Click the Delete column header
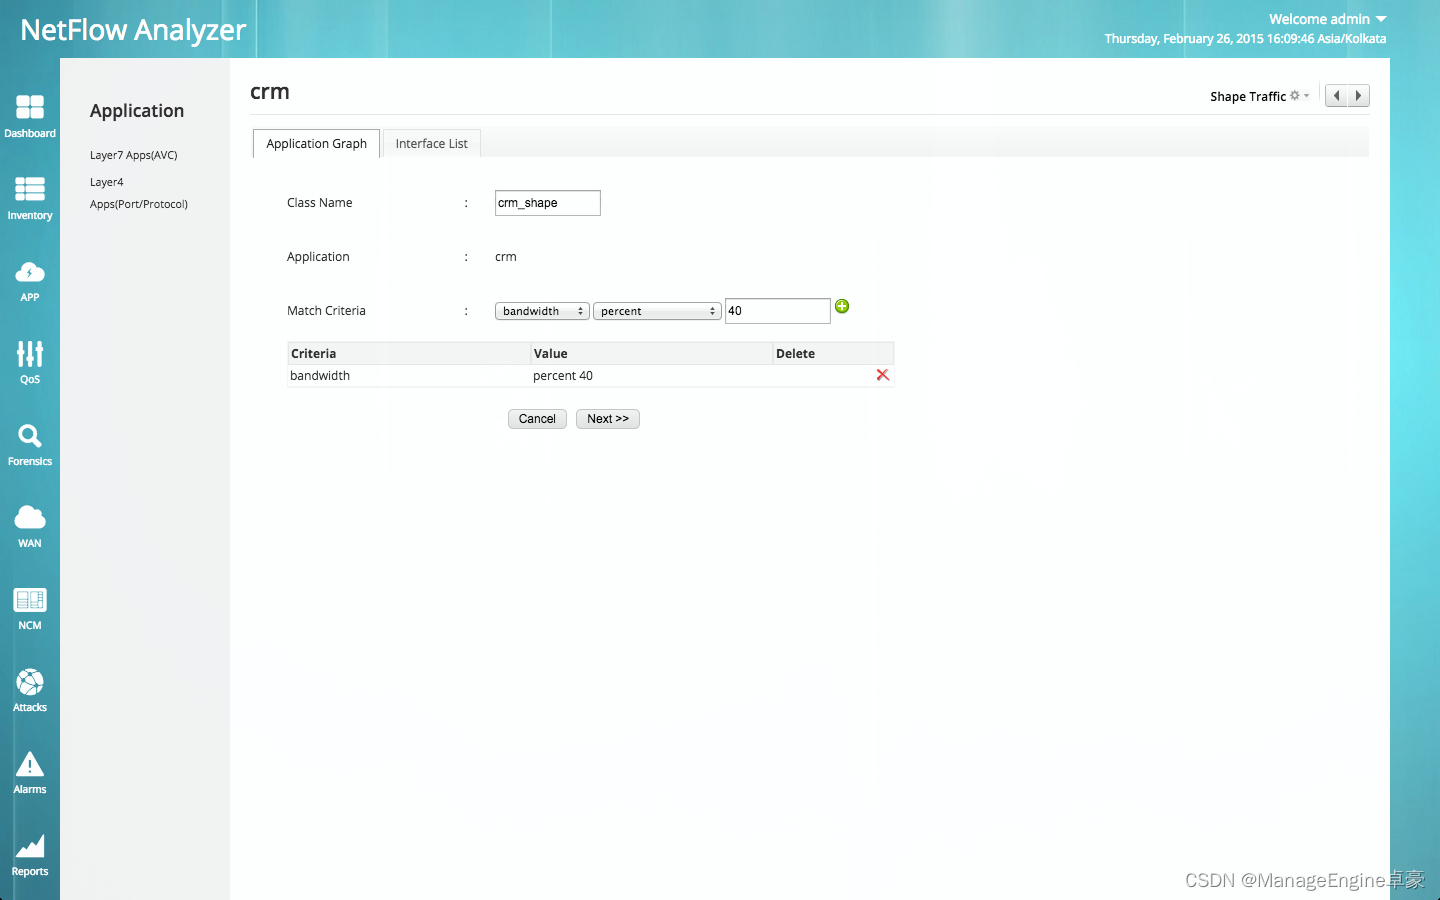 (x=833, y=353)
